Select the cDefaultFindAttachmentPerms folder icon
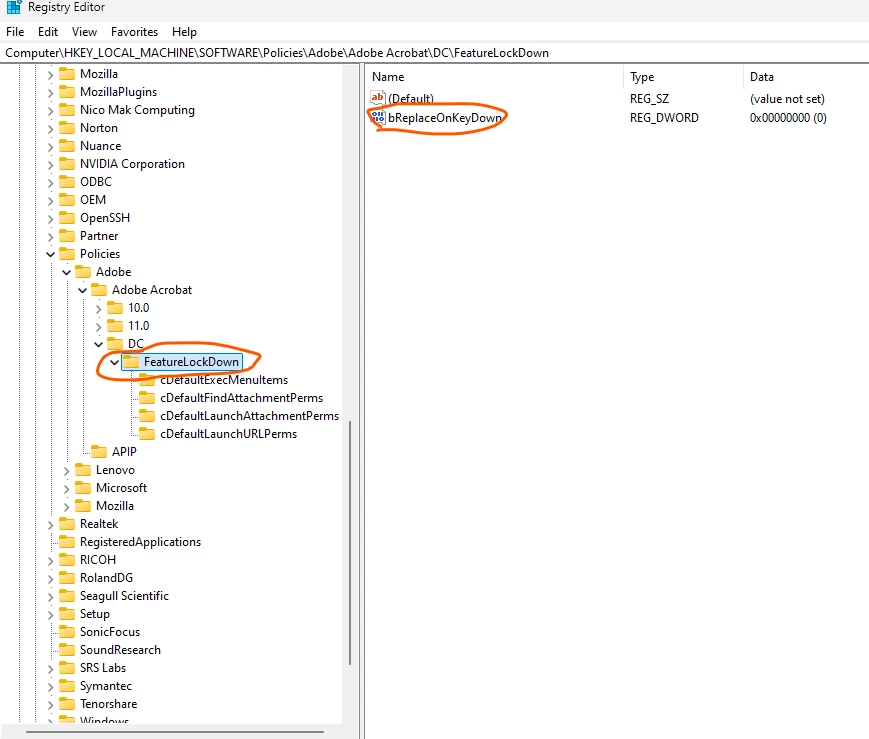Viewport: 869px width, 739px height. [x=147, y=397]
